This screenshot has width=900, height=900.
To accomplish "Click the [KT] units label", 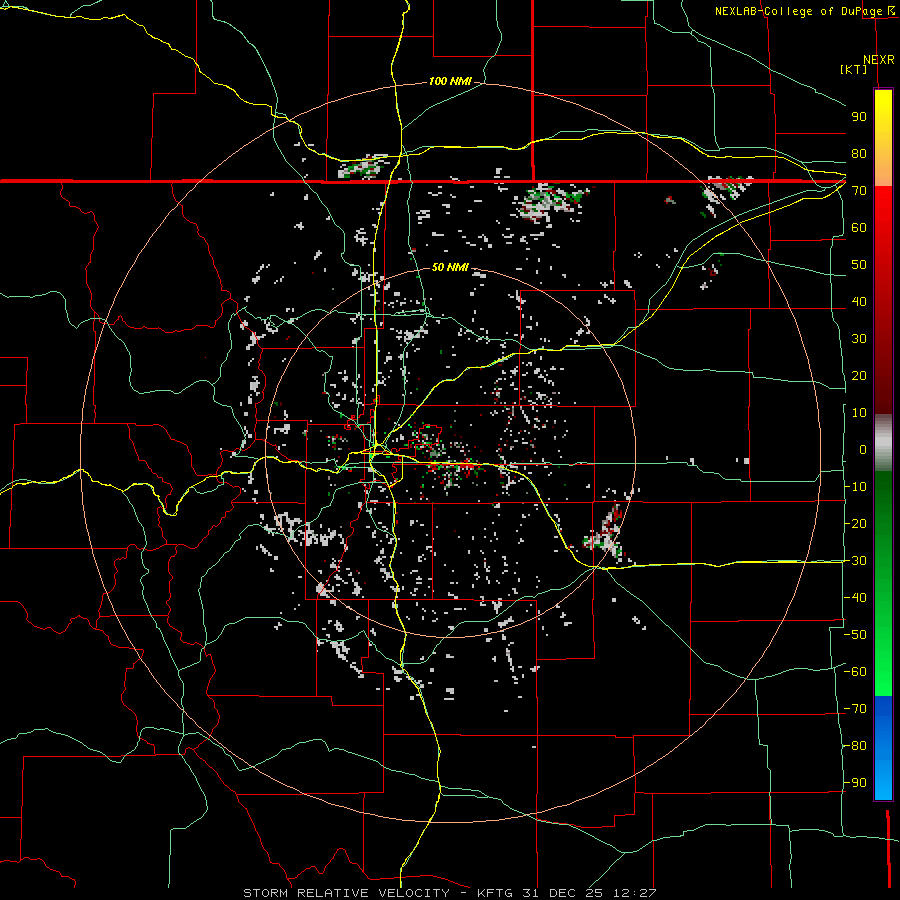I will click(x=853, y=69).
